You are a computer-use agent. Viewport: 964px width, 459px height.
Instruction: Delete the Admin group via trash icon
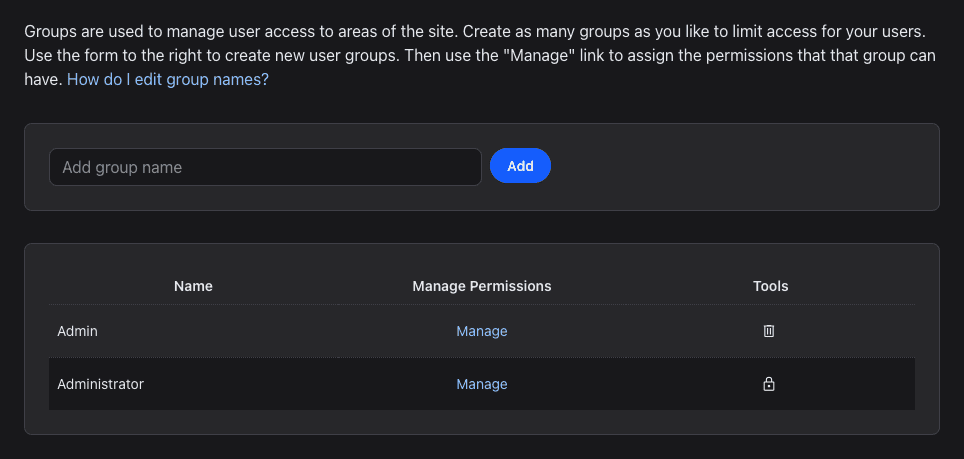click(768, 331)
